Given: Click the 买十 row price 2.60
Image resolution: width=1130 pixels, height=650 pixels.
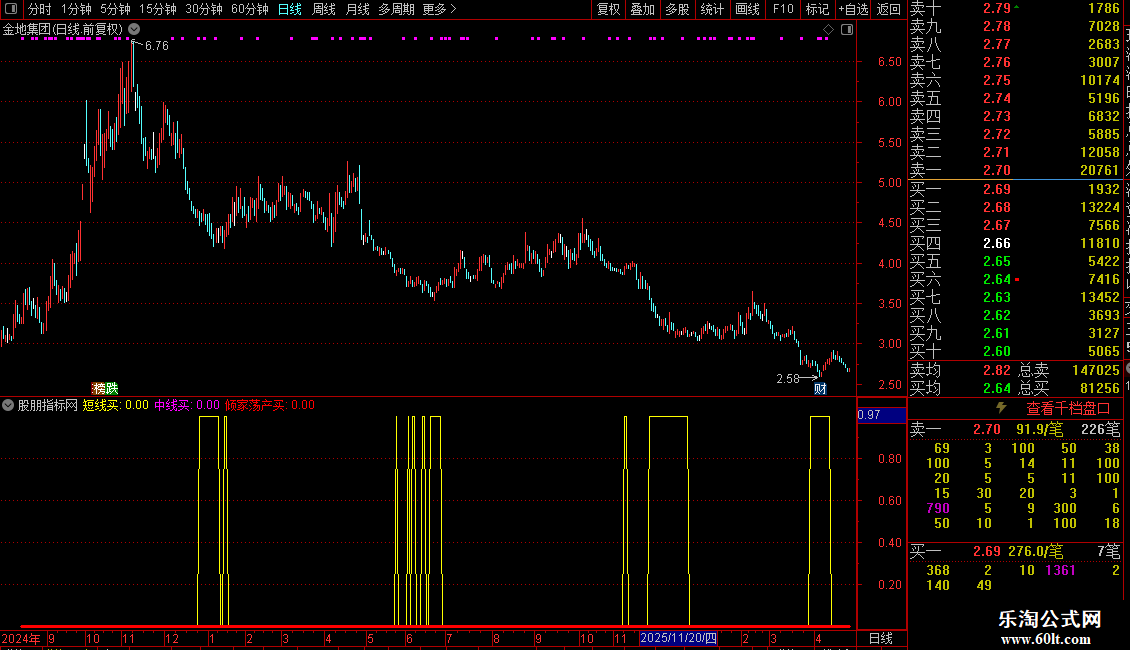Looking at the screenshot, I should click(997, 351).
